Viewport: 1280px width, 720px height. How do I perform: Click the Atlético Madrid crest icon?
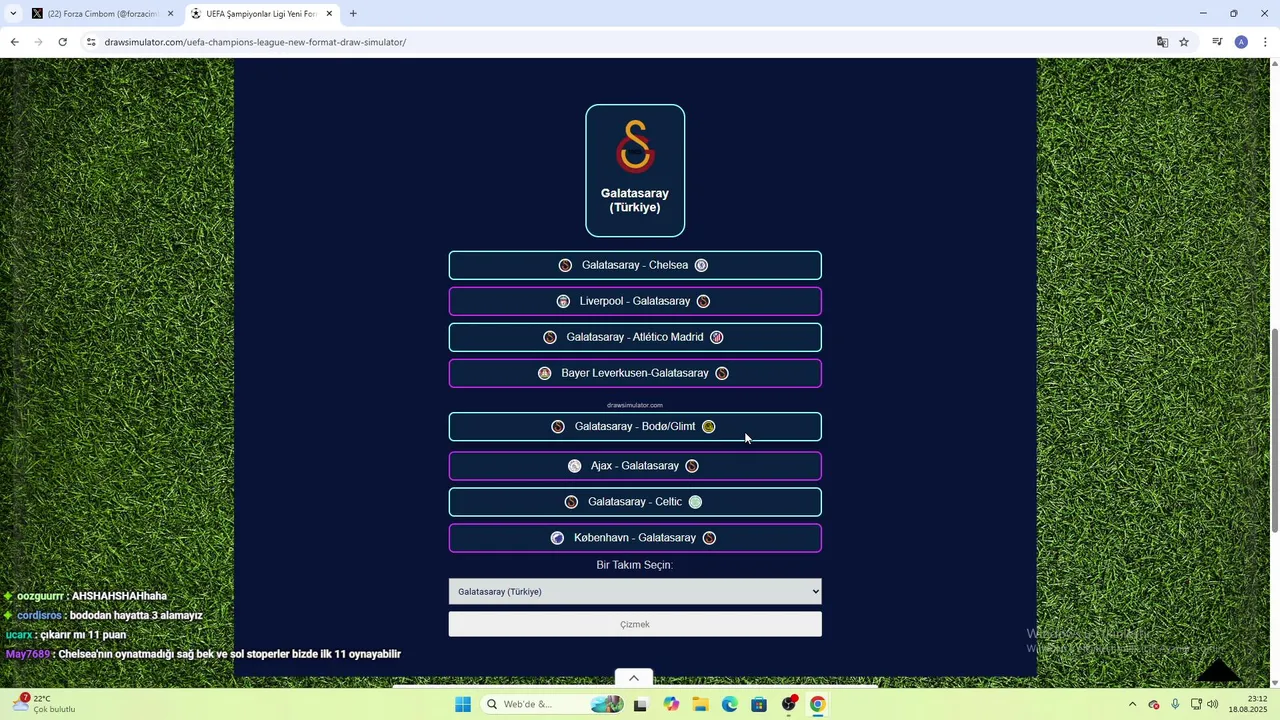coord(716,337)
